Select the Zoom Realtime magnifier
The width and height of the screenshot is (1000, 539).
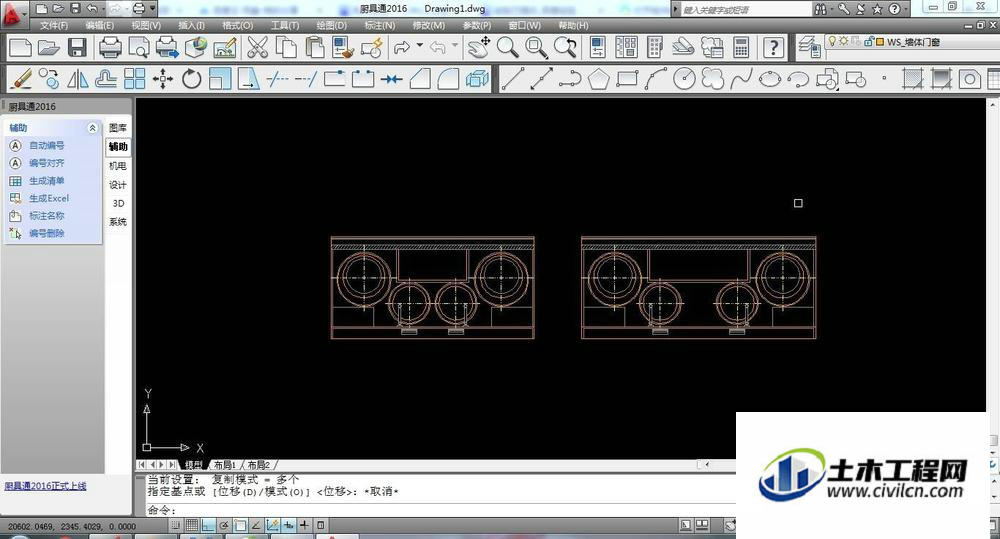pyautogui.click(x=508, y=48)
